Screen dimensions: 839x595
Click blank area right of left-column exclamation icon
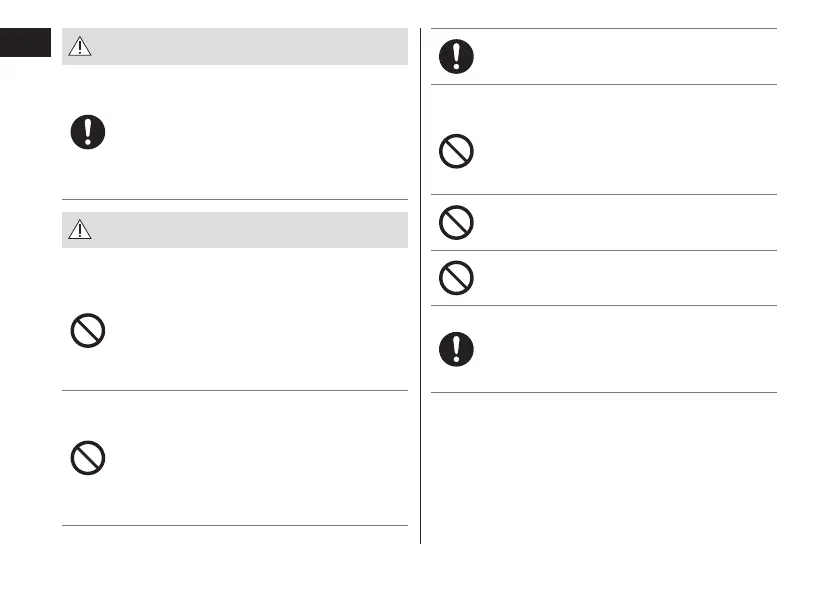250,132
